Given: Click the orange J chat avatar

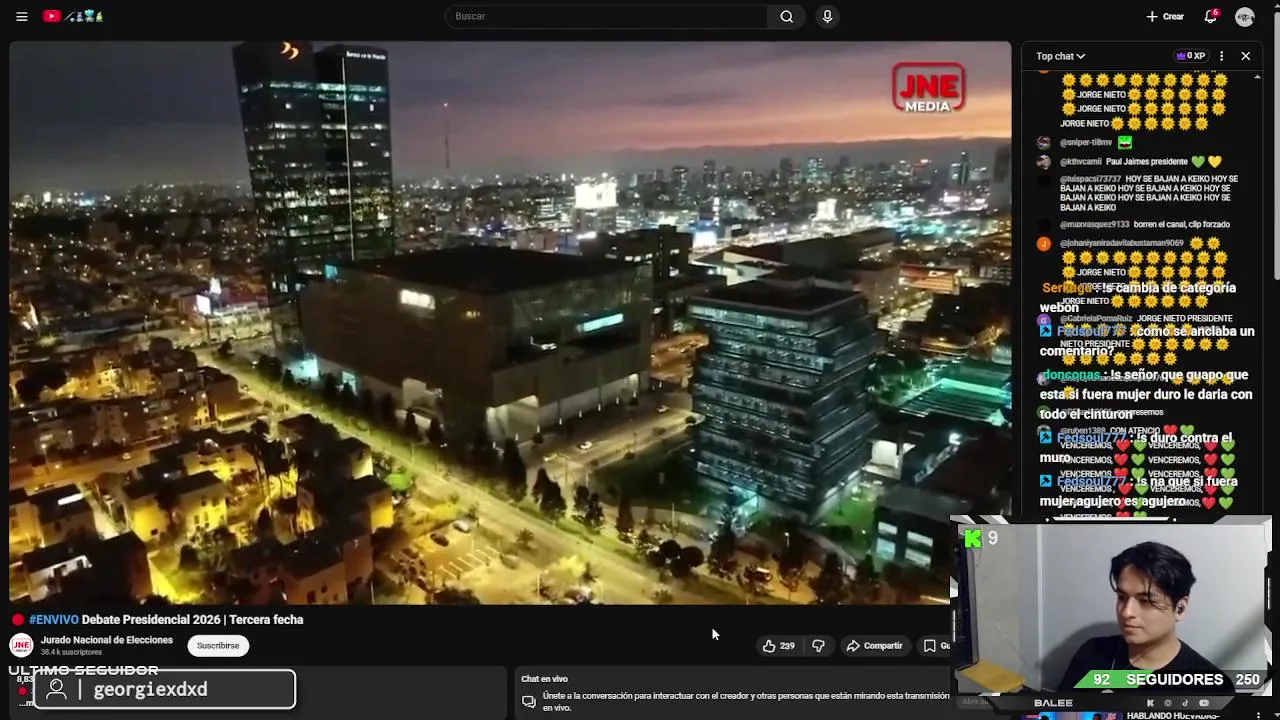Looking at the screenshot, I should point(1044,244).
